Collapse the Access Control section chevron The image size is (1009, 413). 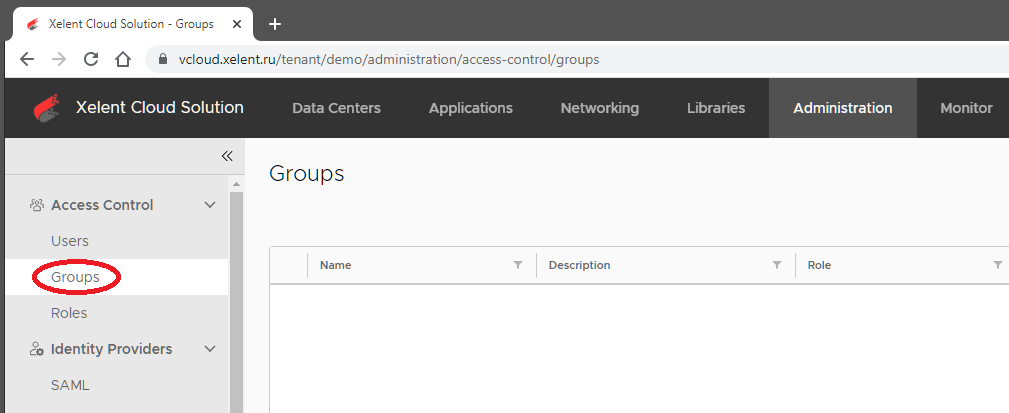210,205
